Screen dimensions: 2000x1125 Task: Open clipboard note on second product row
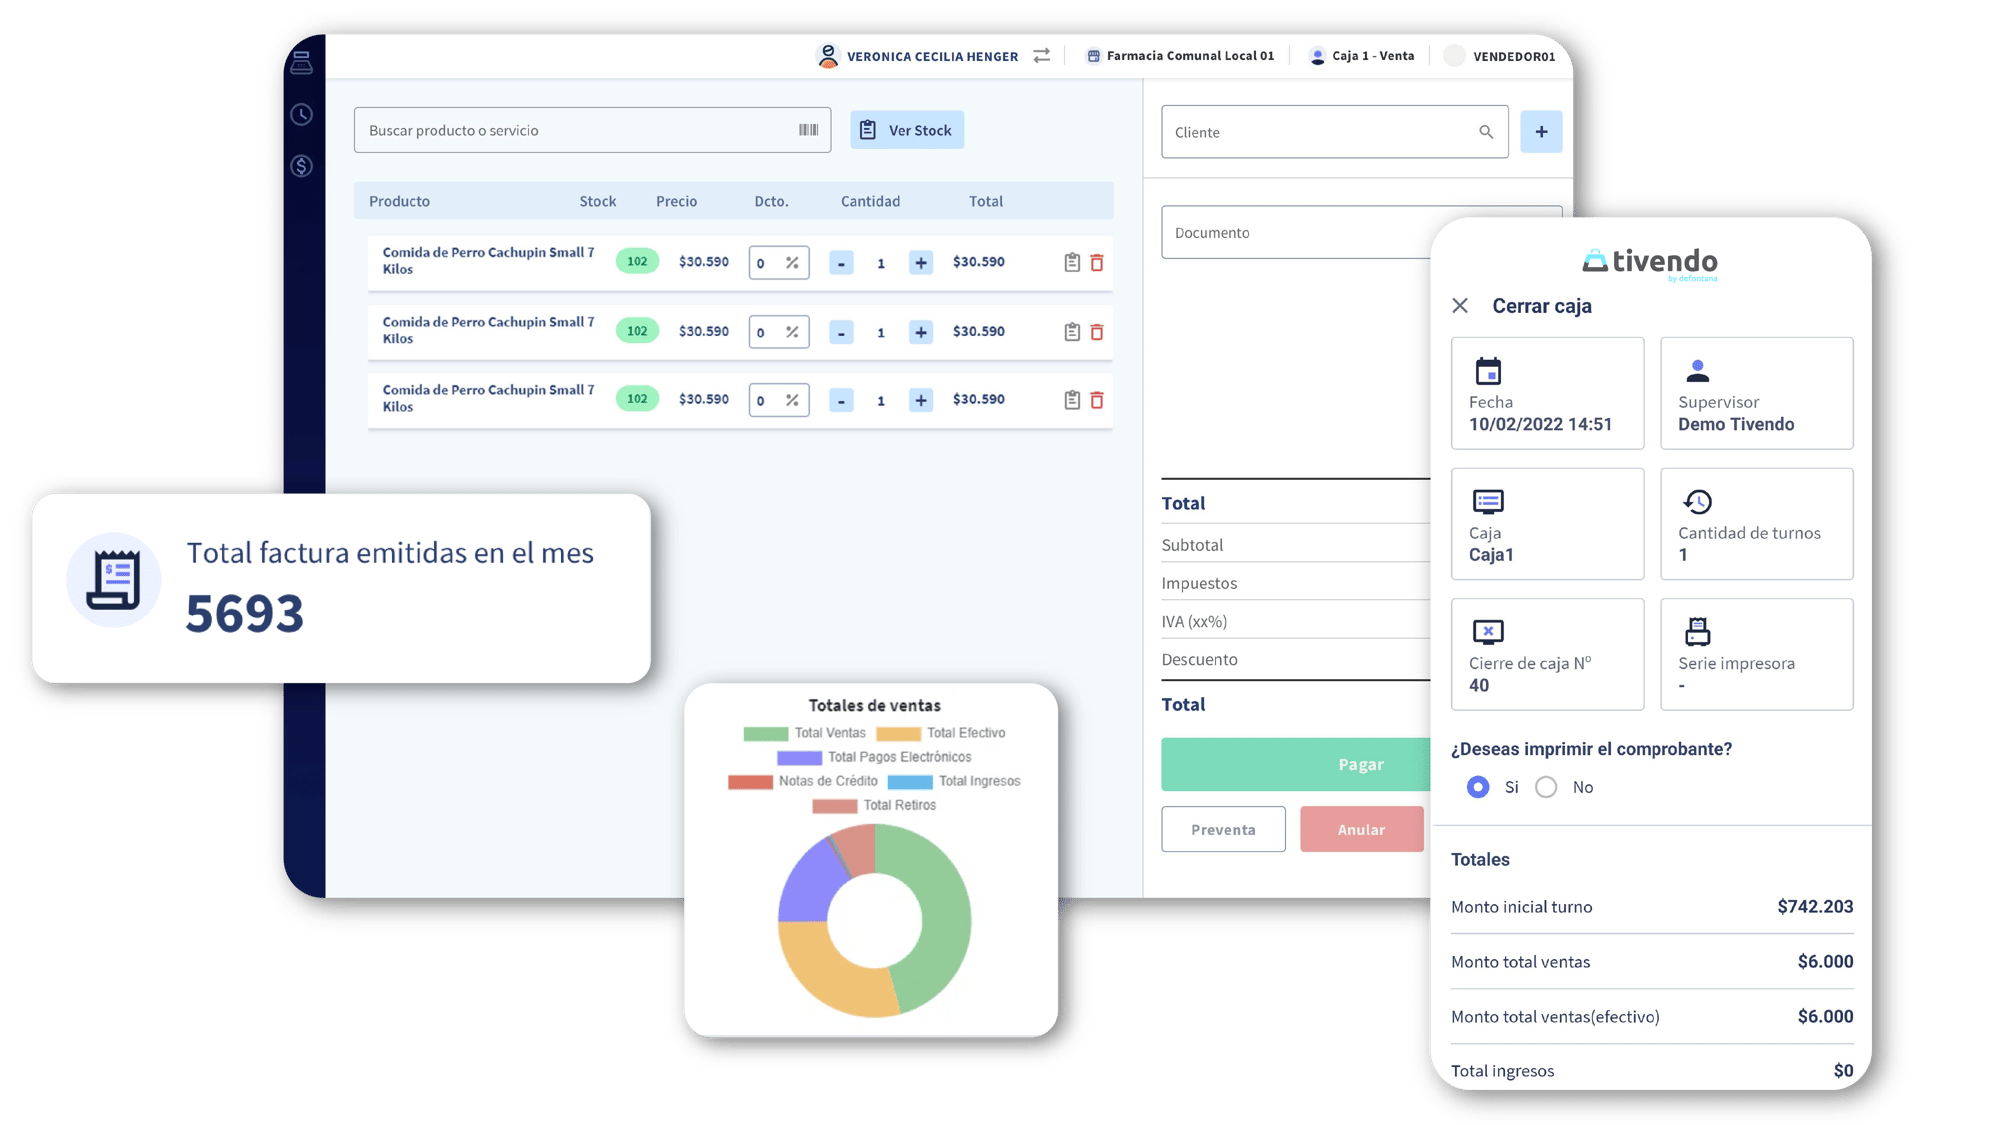coord(1072,332)
